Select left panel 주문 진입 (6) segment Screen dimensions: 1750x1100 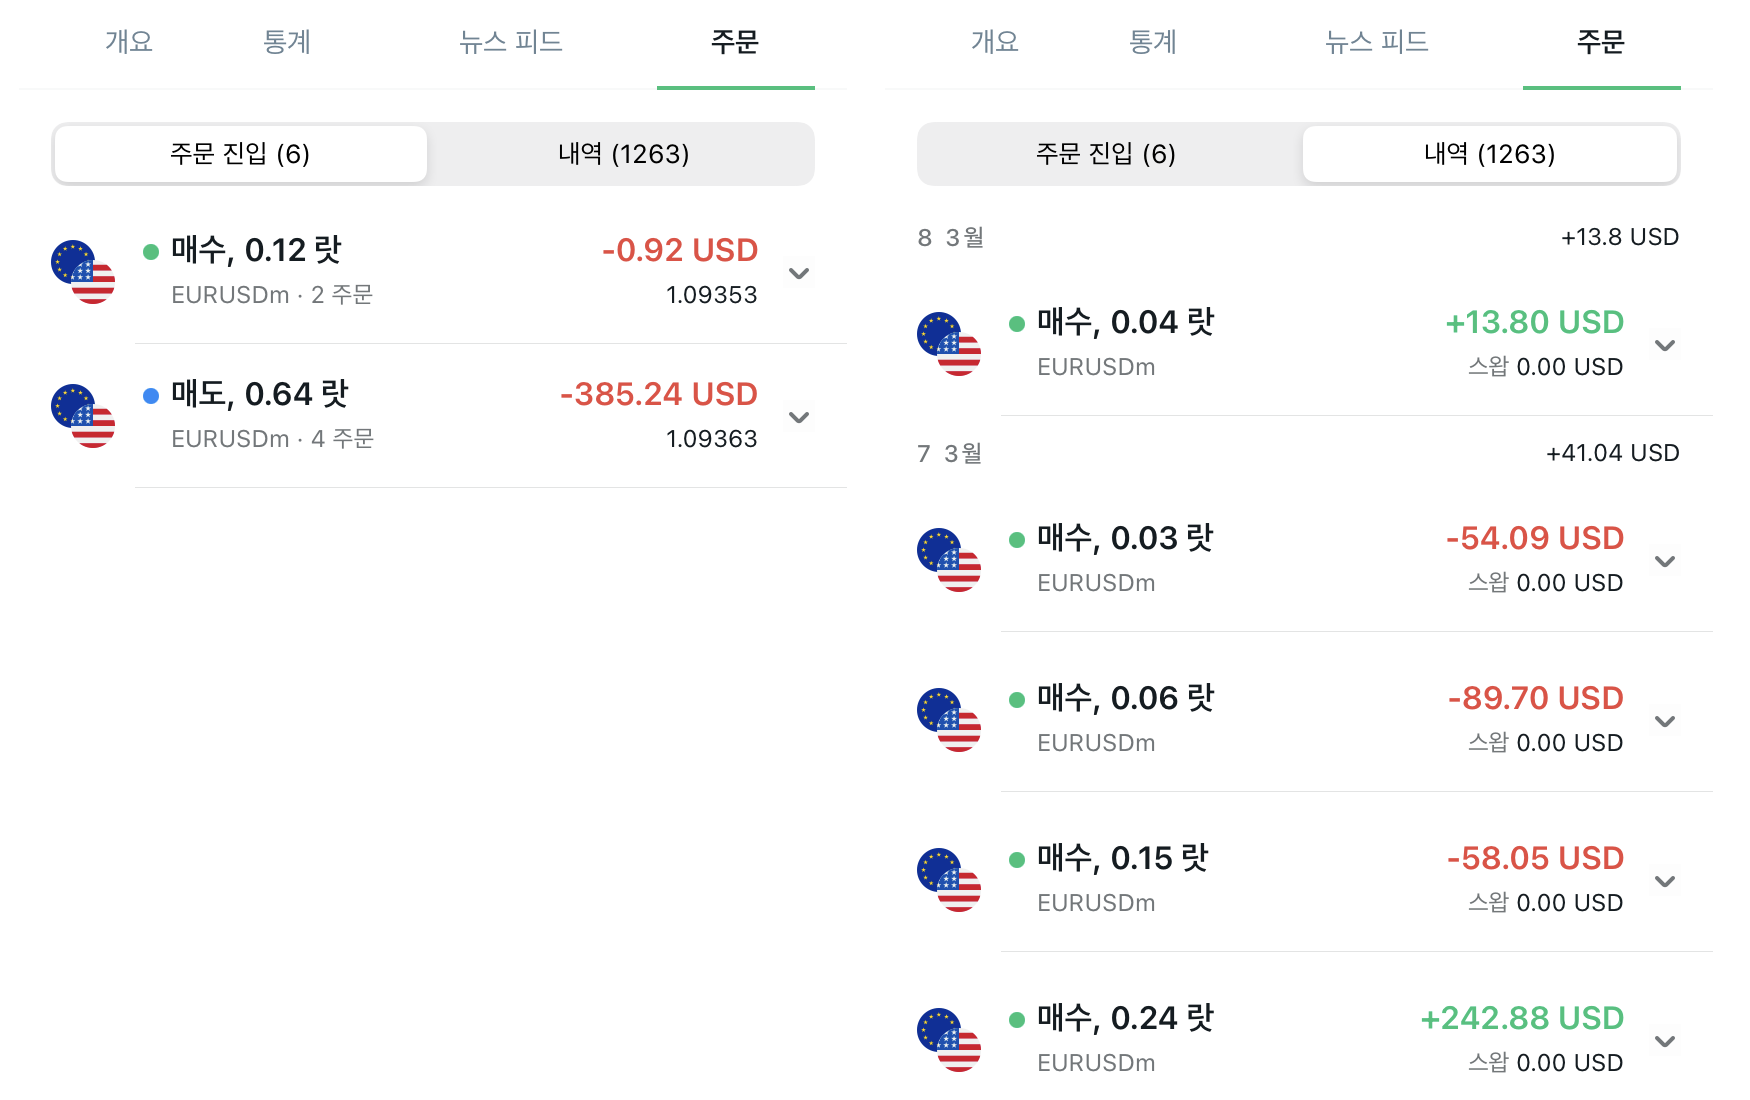coord(240,154)
